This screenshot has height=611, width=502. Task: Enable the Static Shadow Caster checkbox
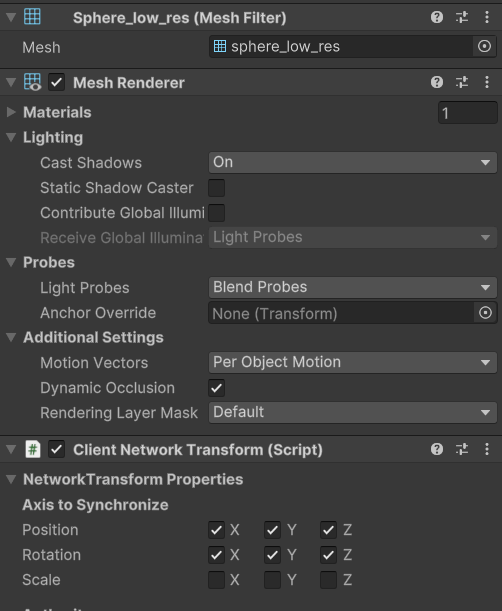tap(216, 188)
